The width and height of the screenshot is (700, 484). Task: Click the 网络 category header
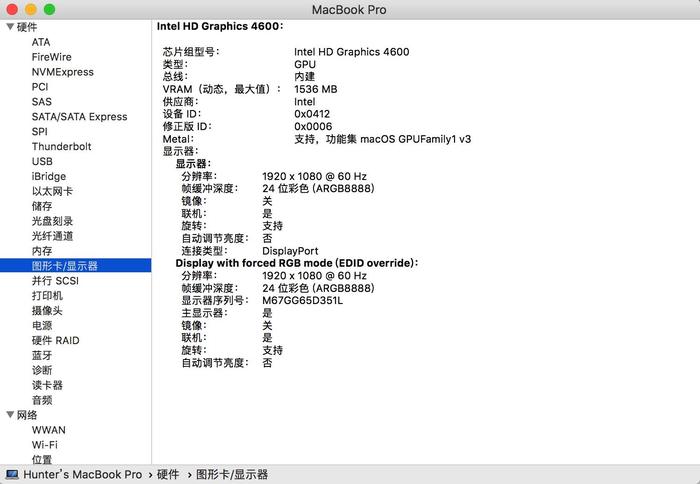pos(27,415)
